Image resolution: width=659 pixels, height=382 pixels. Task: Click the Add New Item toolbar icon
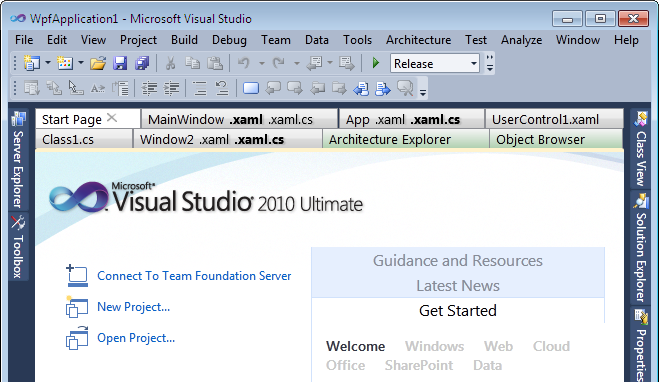click(x=65, y=63)
